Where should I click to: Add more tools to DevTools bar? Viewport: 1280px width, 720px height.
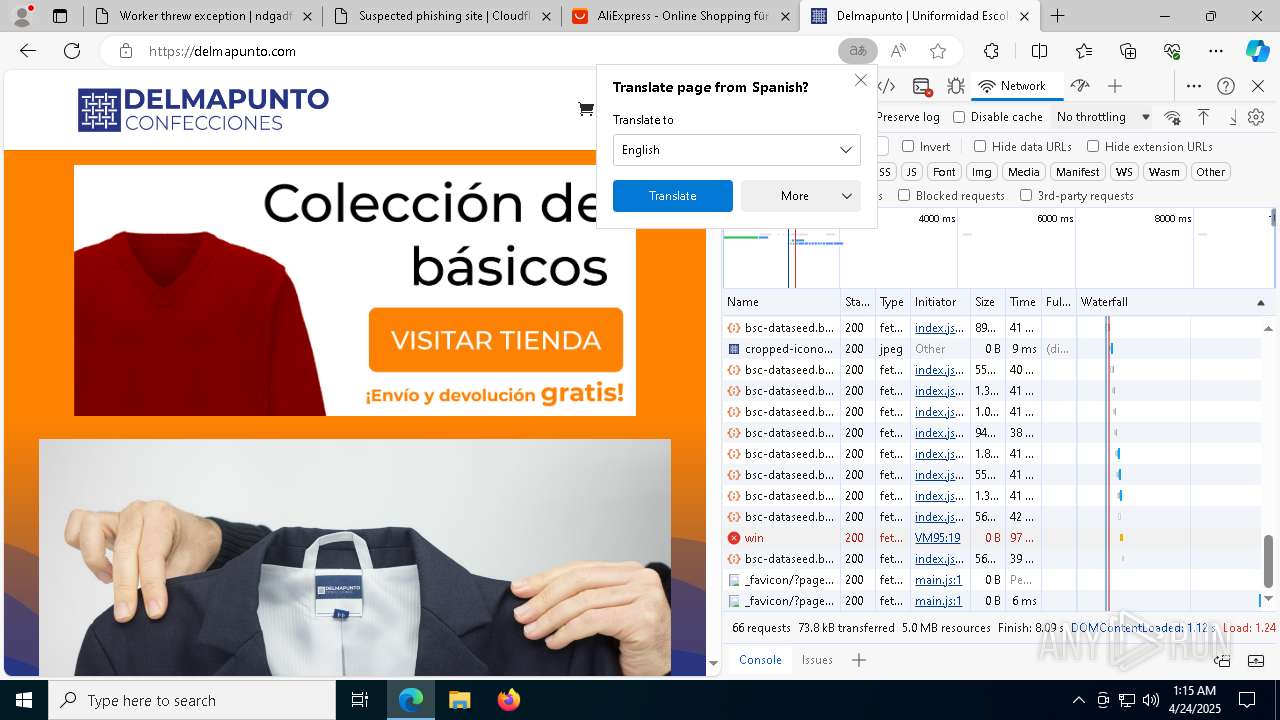click(1115, 86)
